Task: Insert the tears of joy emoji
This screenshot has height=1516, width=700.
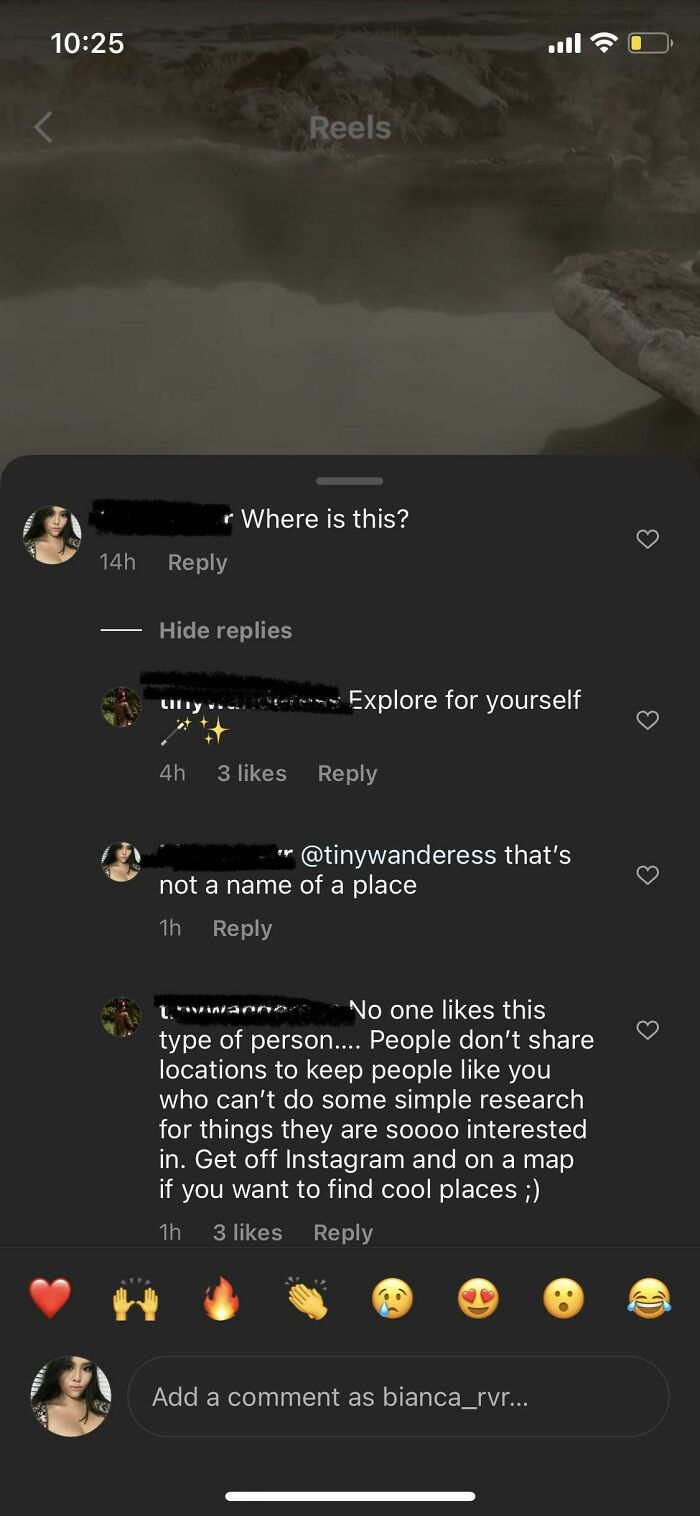Action: (649, 1299)
